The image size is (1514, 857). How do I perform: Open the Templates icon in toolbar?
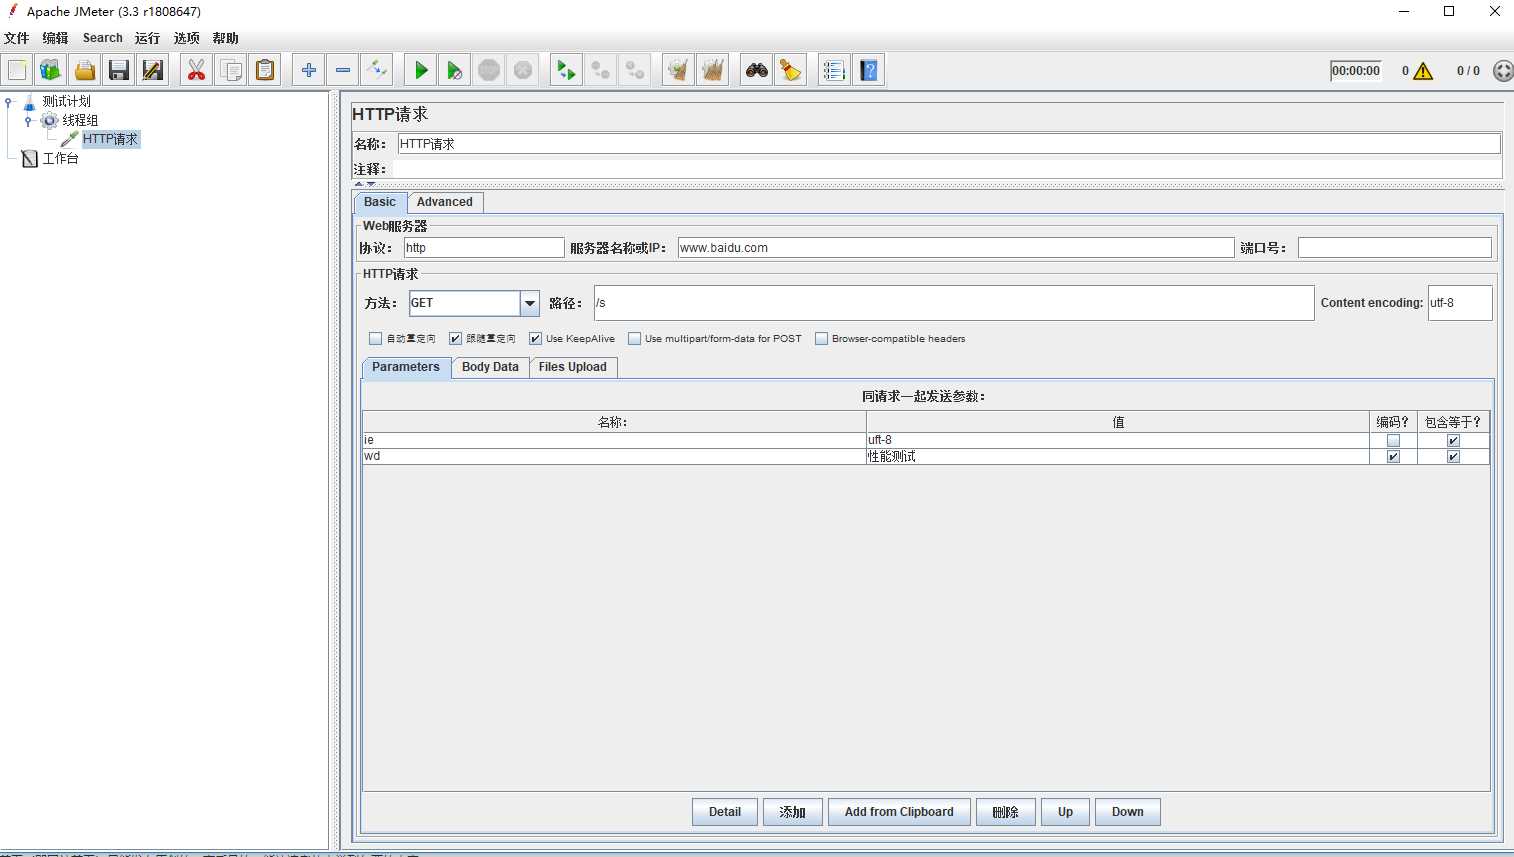point(51,70)
